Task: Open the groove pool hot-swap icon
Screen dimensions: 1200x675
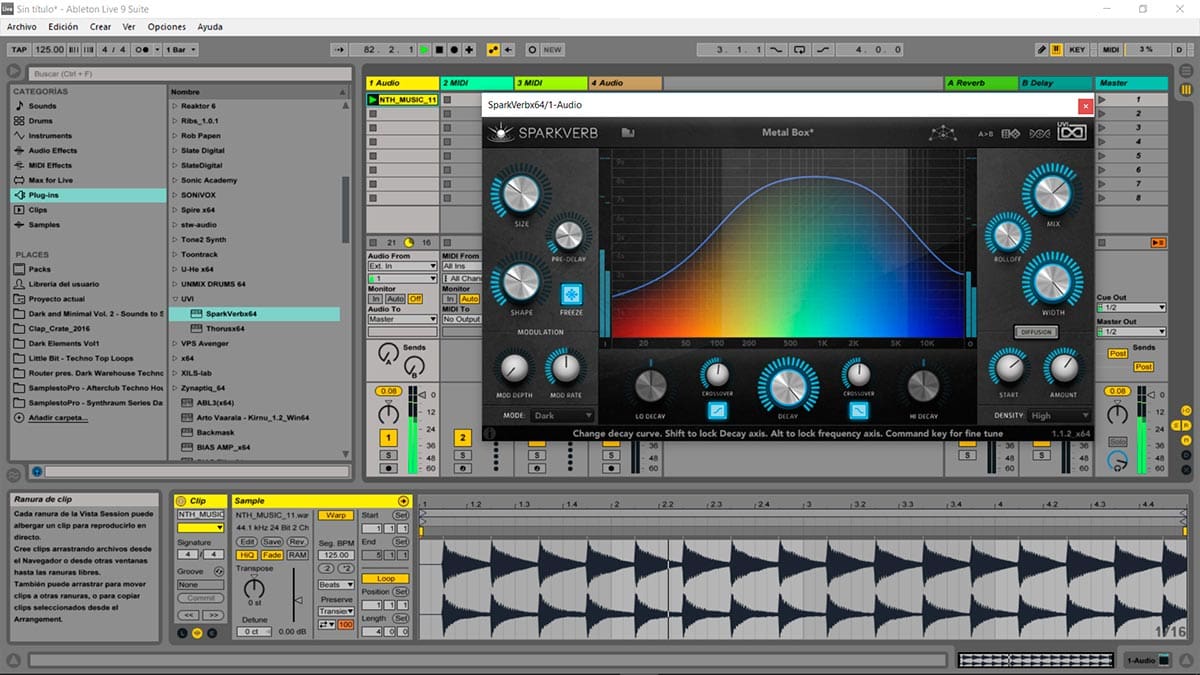Action: click(219, 571)
